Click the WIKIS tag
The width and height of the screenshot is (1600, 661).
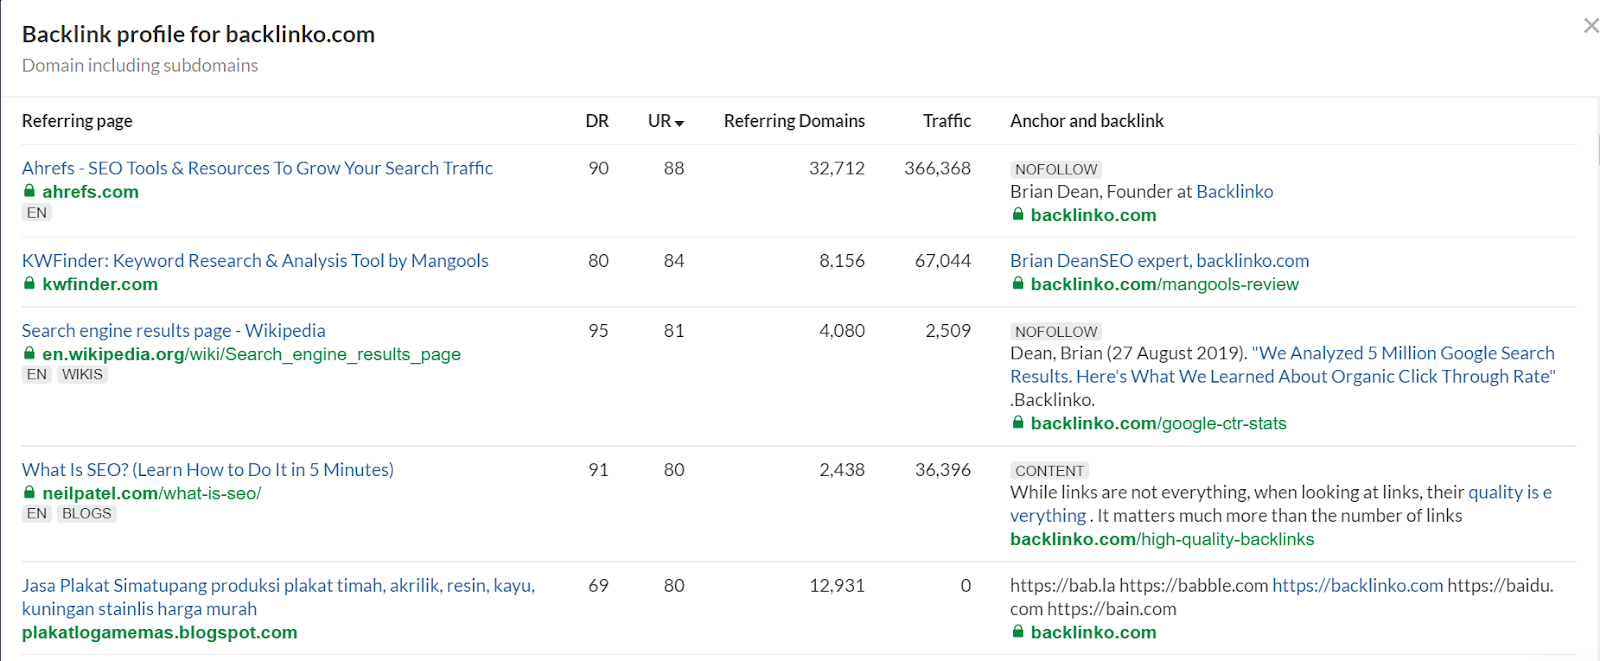(82, 375)
